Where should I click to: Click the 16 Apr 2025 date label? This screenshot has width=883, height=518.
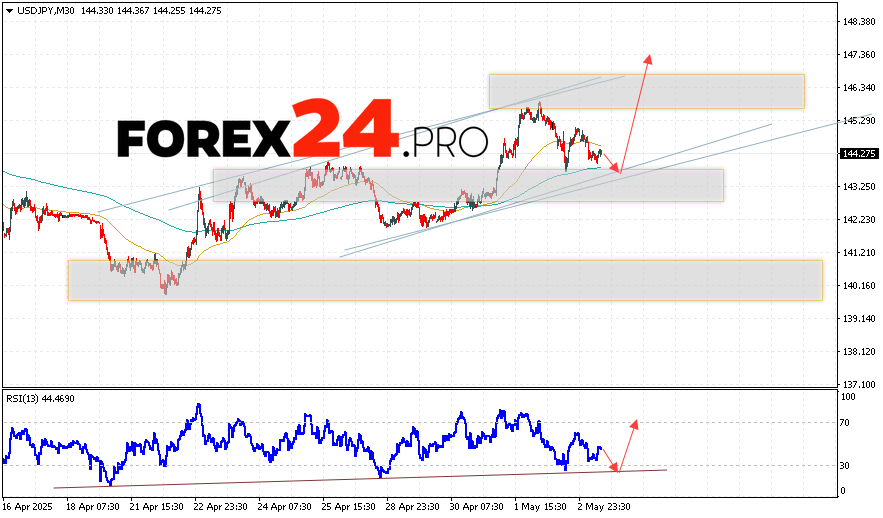tap(28, 507)
